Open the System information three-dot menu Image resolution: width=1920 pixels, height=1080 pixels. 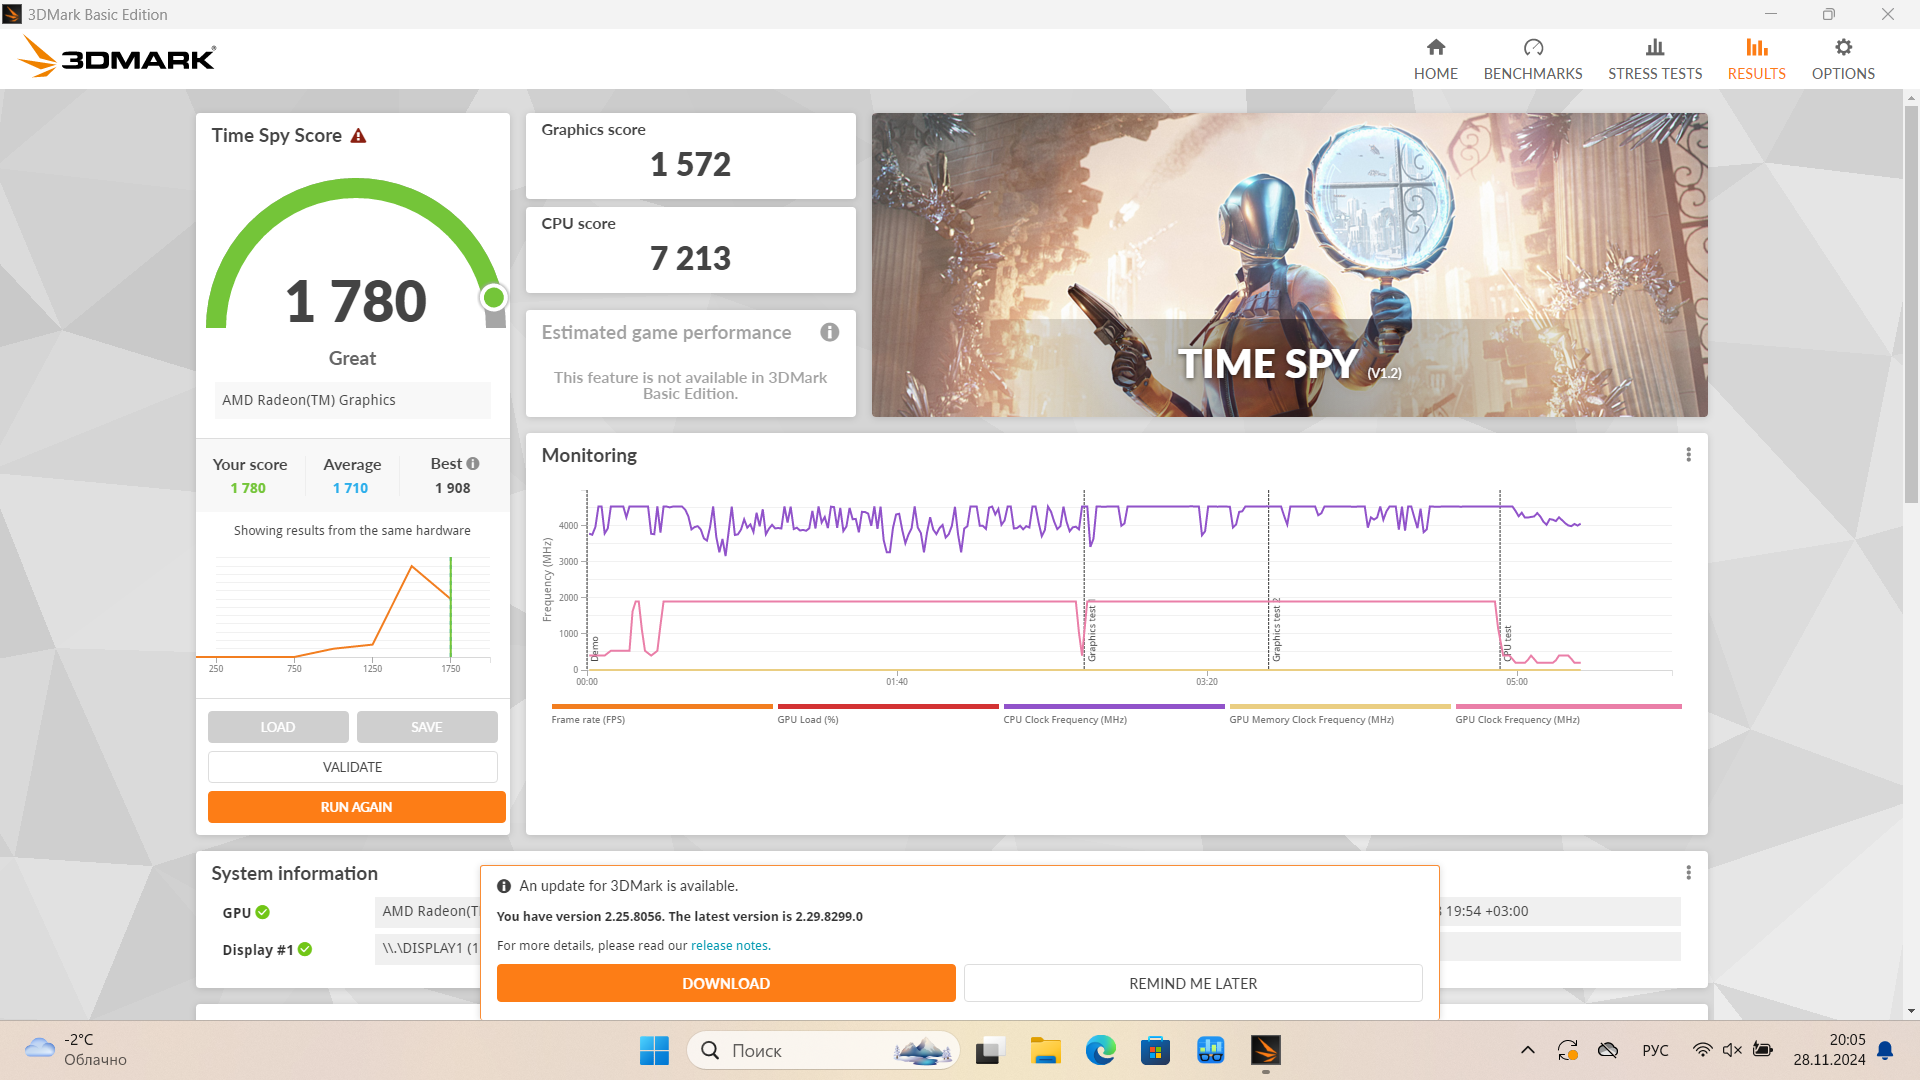pyautogui.click(x=1688, y=873)
